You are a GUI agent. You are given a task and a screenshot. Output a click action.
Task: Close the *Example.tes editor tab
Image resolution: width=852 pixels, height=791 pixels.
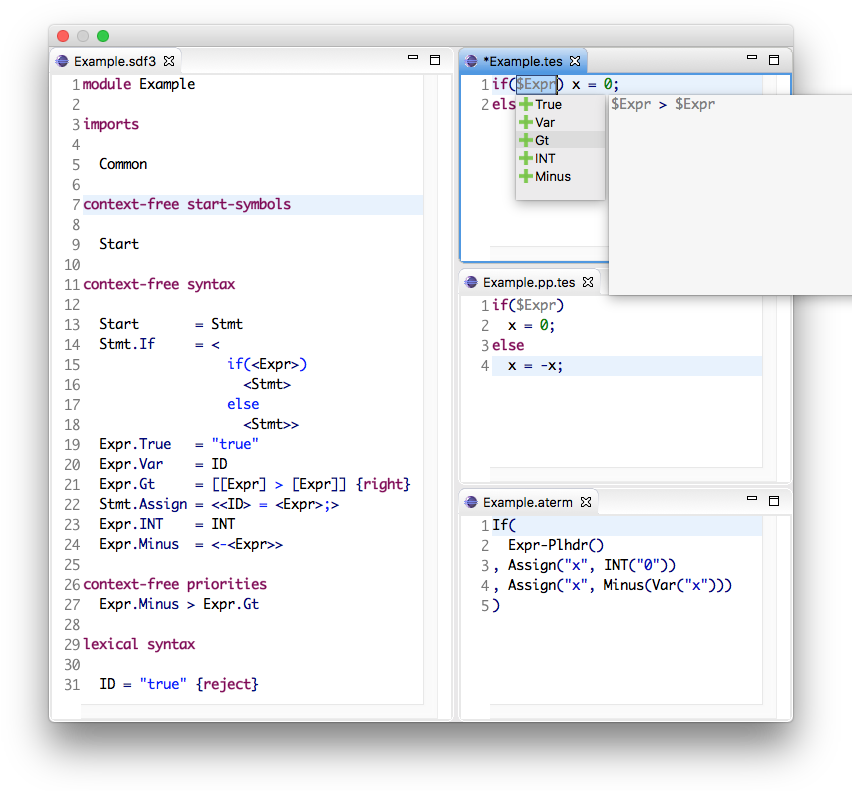[x=575, y=61]
